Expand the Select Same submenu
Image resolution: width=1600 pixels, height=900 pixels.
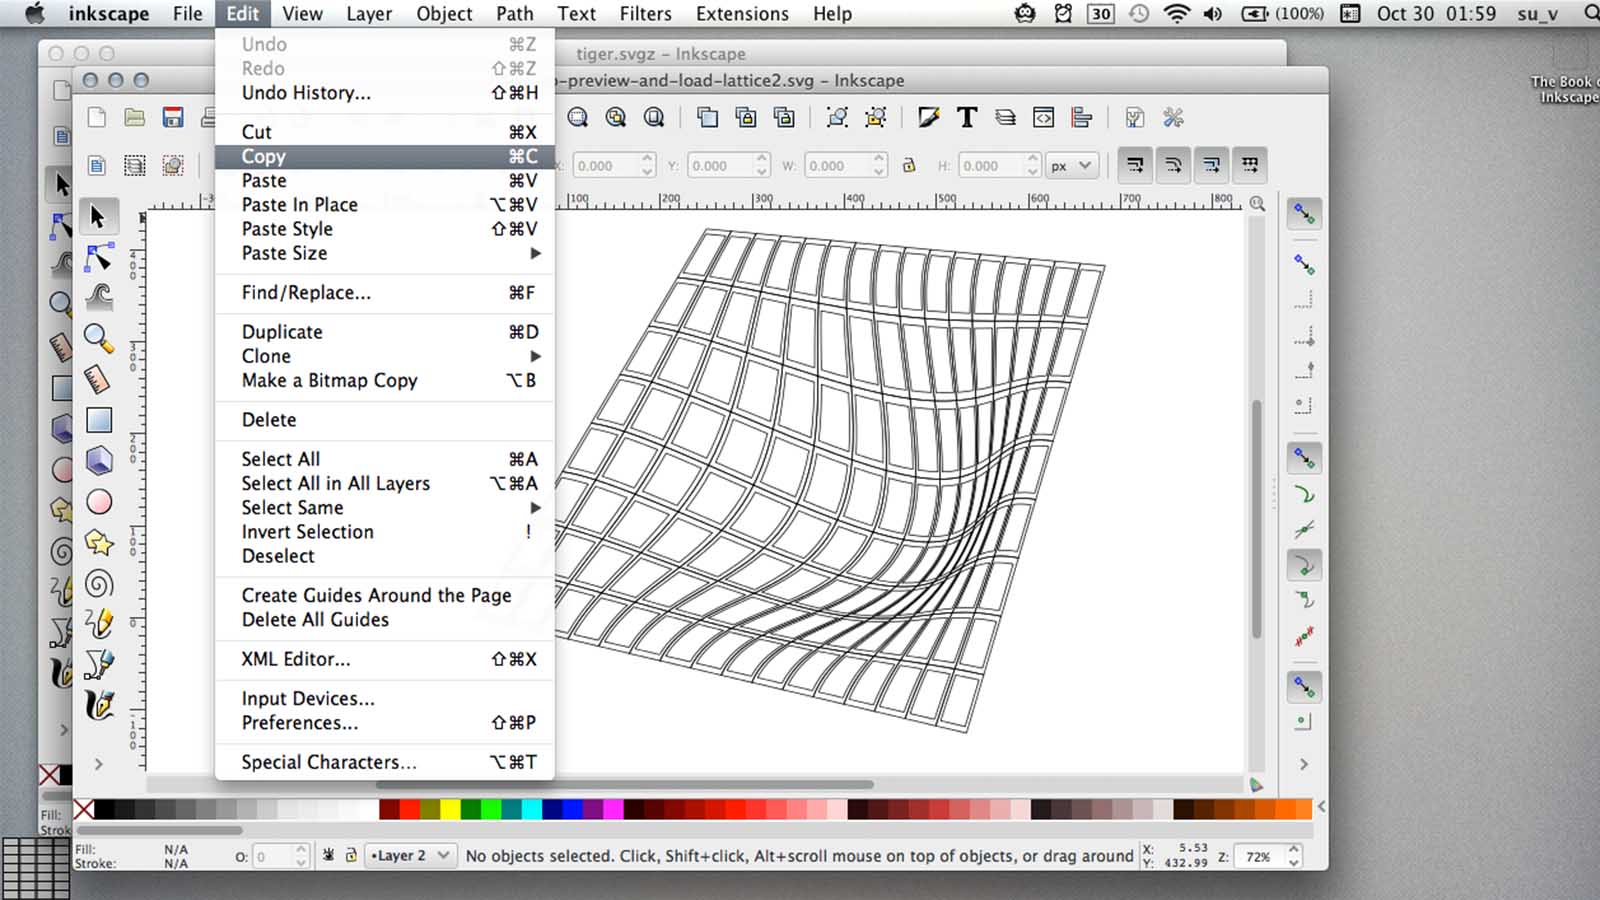point(385,507)
